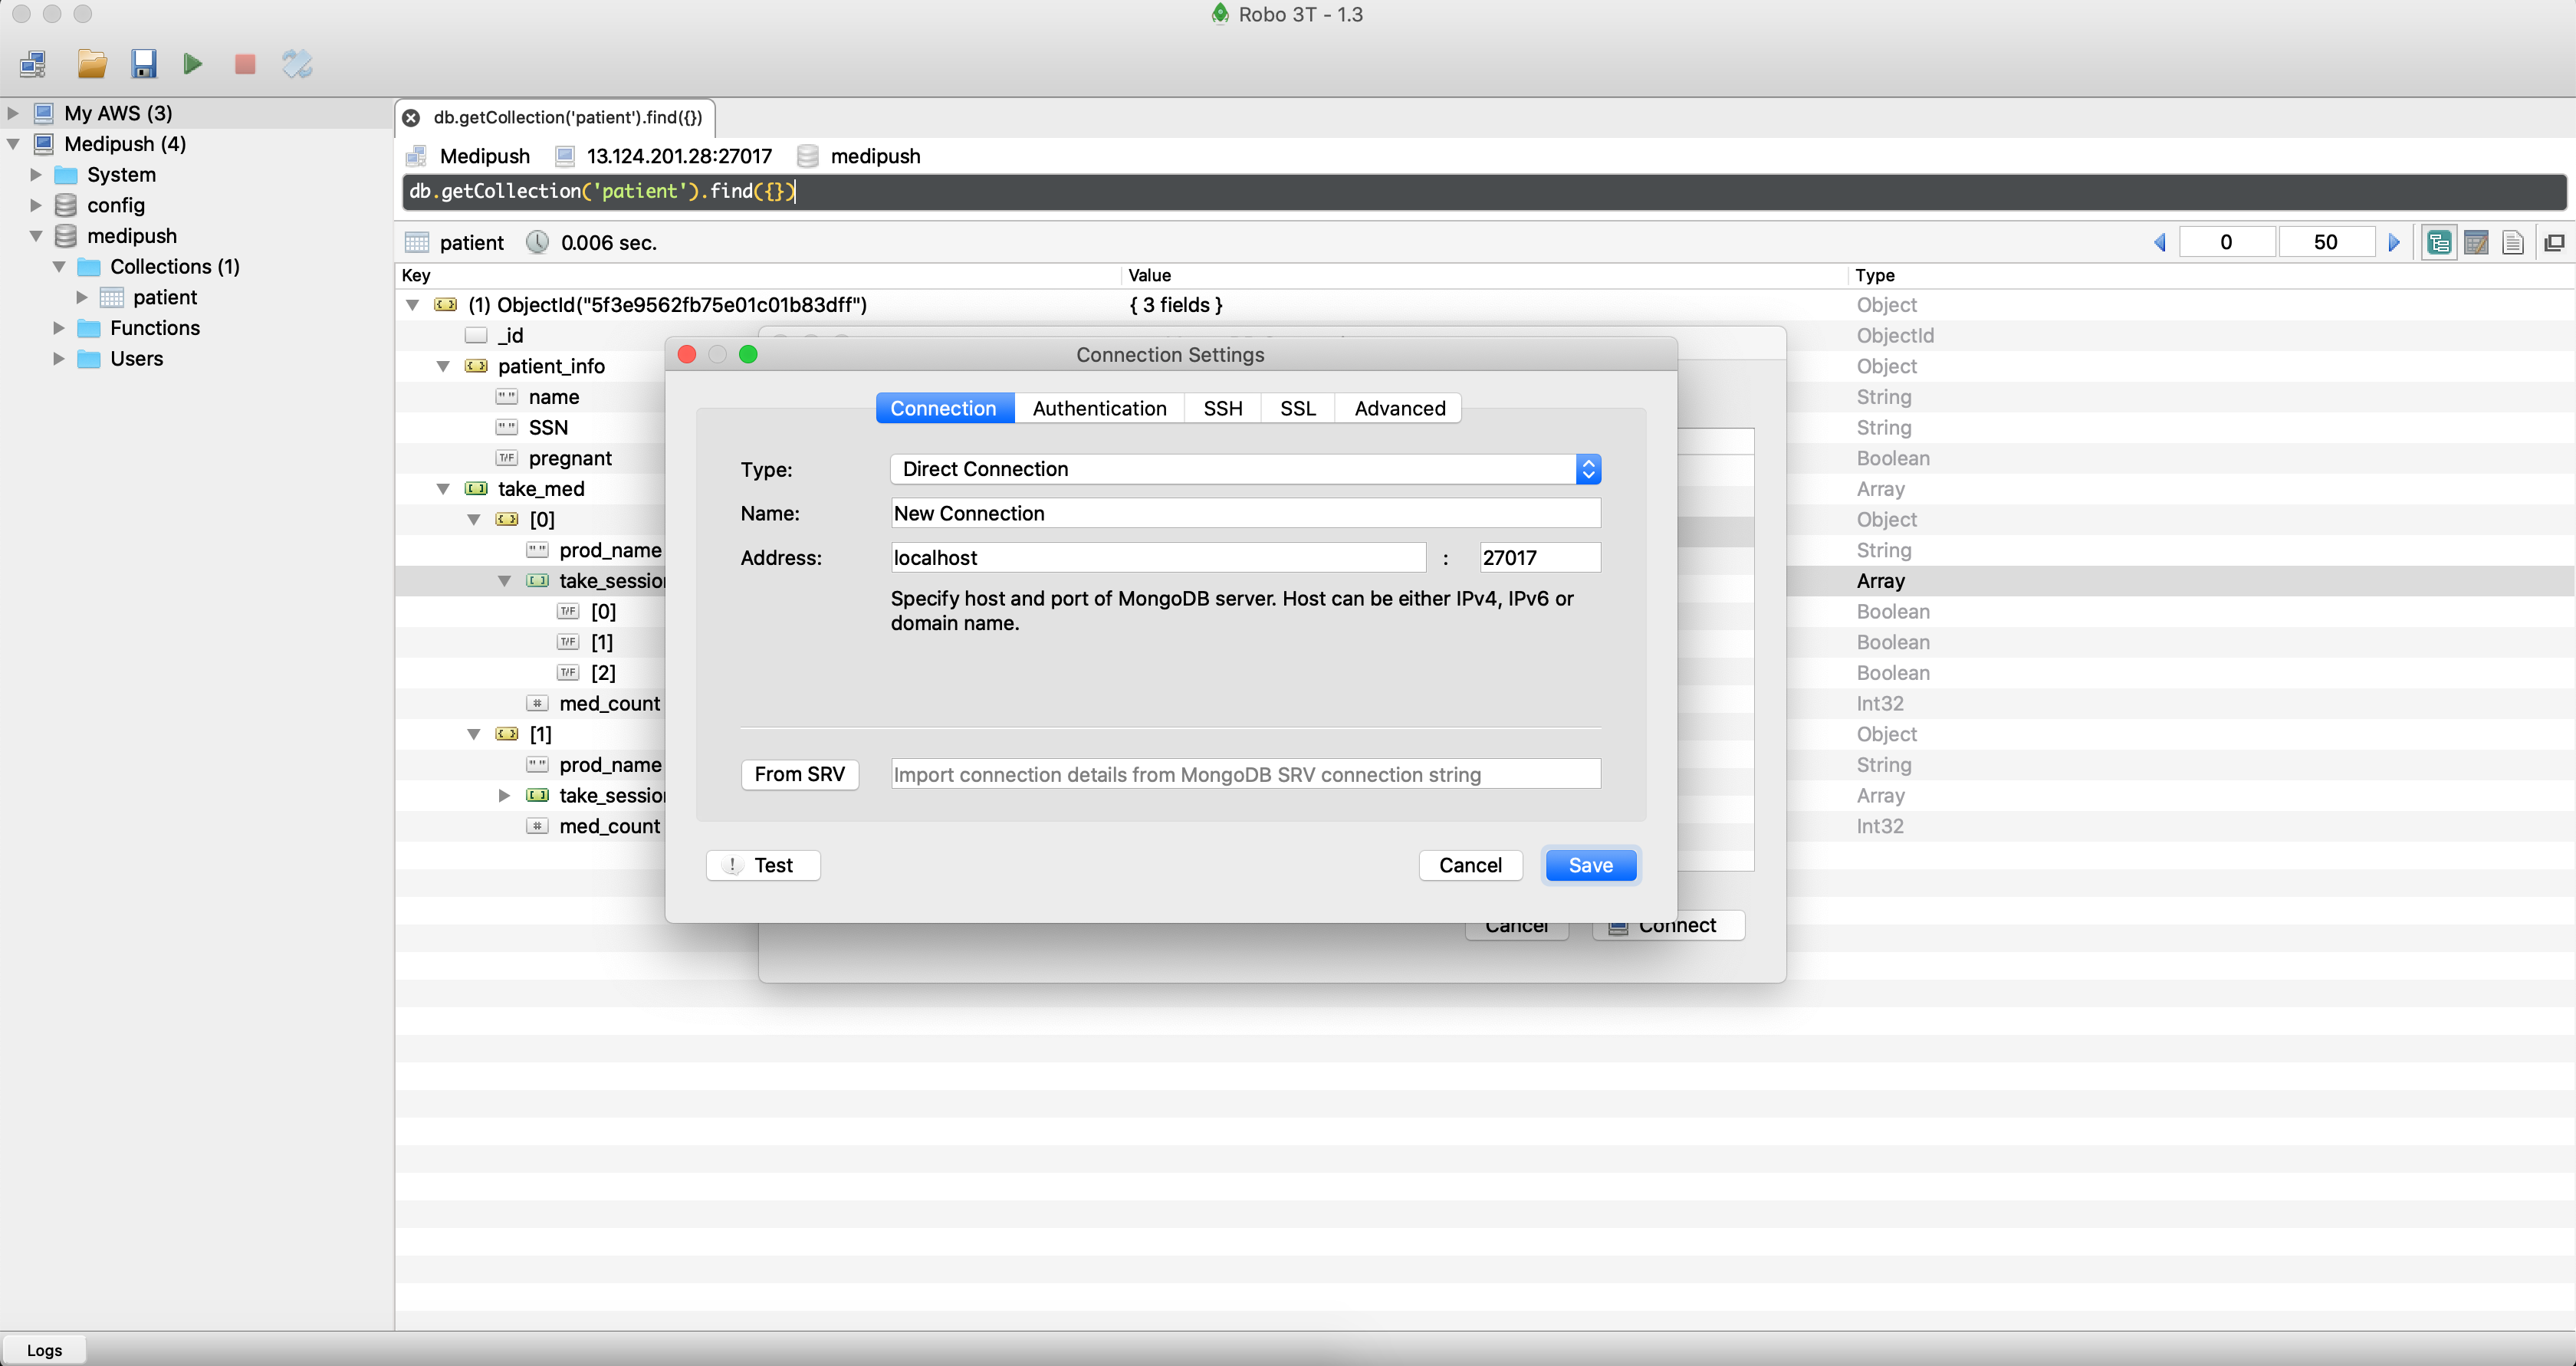Switch to the SSH tab
The image size is (2576, 1366).
[1222, 408]
